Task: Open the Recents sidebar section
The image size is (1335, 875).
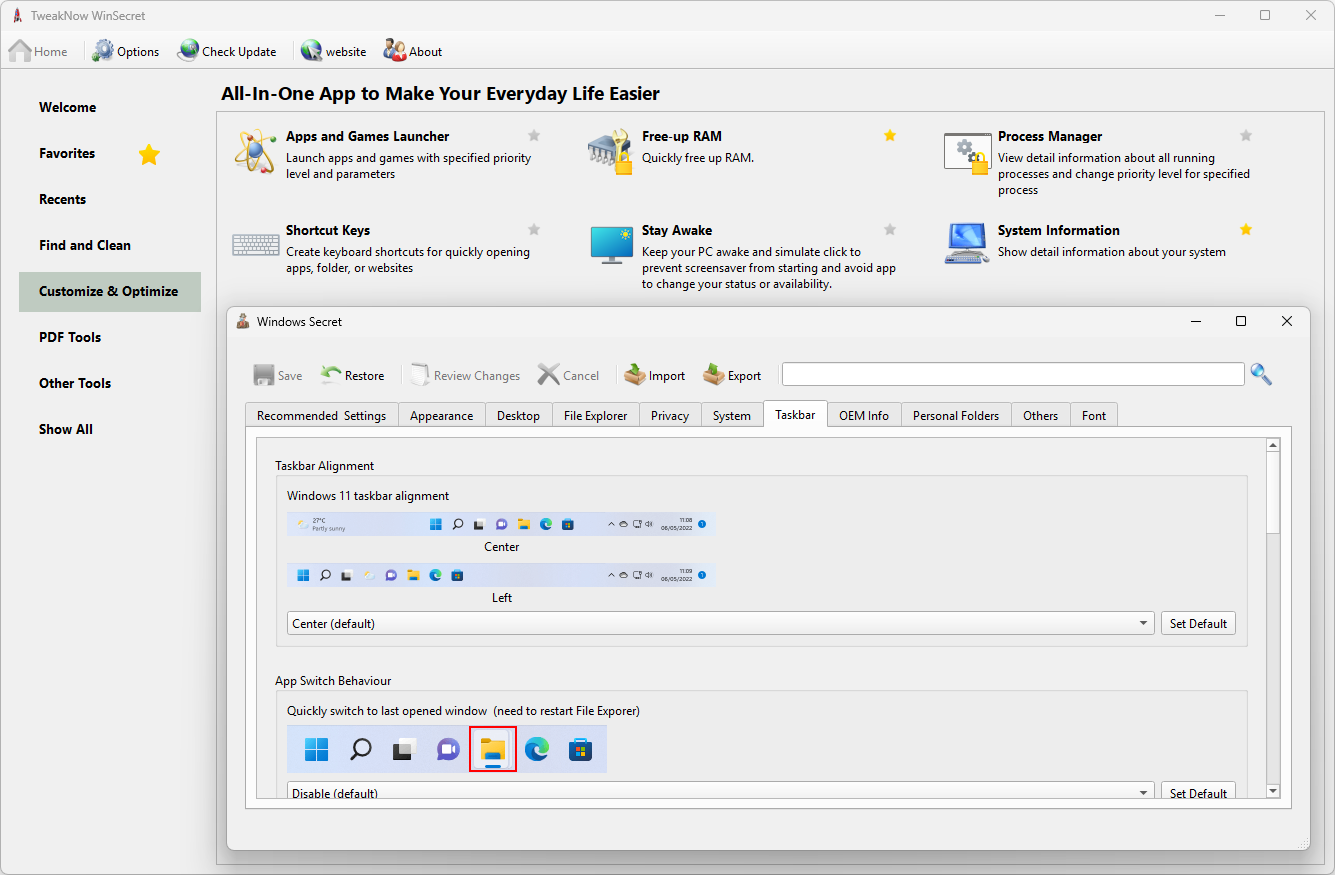Action: coord(110,199)
